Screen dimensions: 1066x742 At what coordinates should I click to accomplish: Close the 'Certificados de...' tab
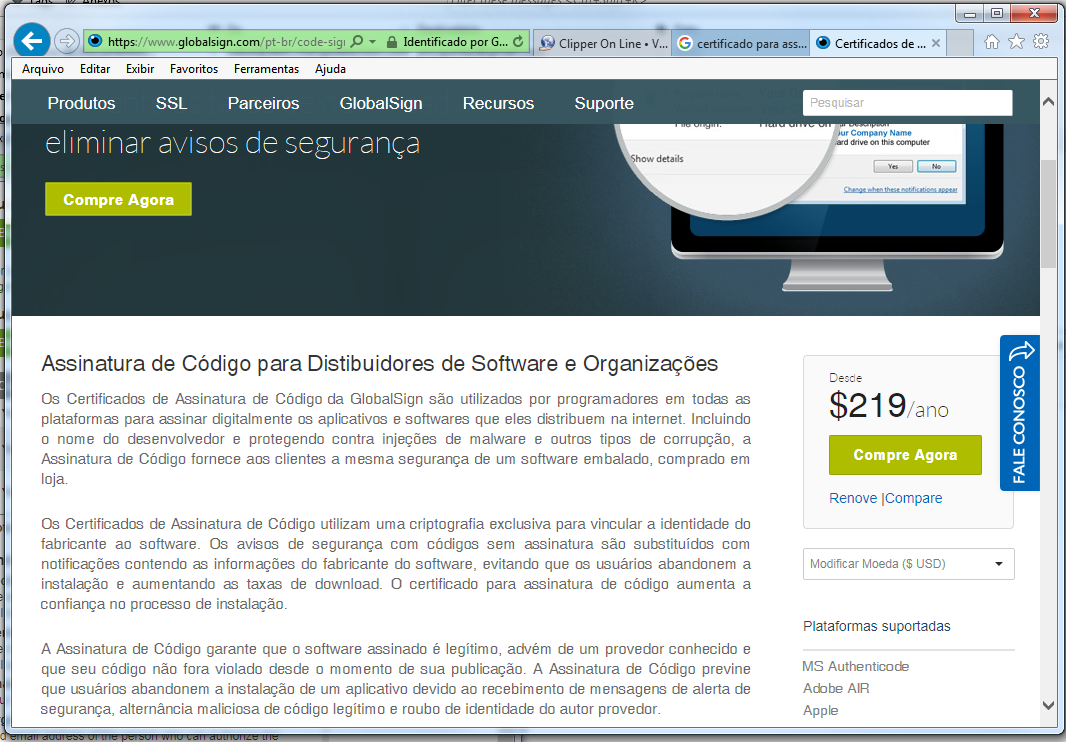point(936,43)
